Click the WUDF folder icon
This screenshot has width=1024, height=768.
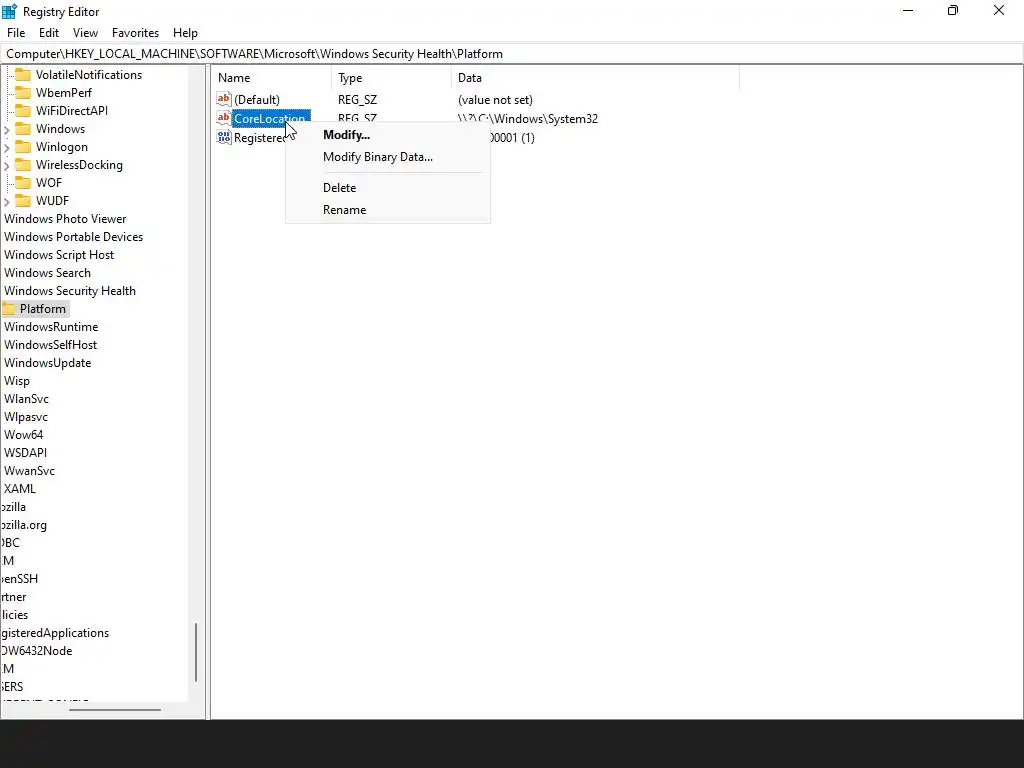click(x=23, y=200)
